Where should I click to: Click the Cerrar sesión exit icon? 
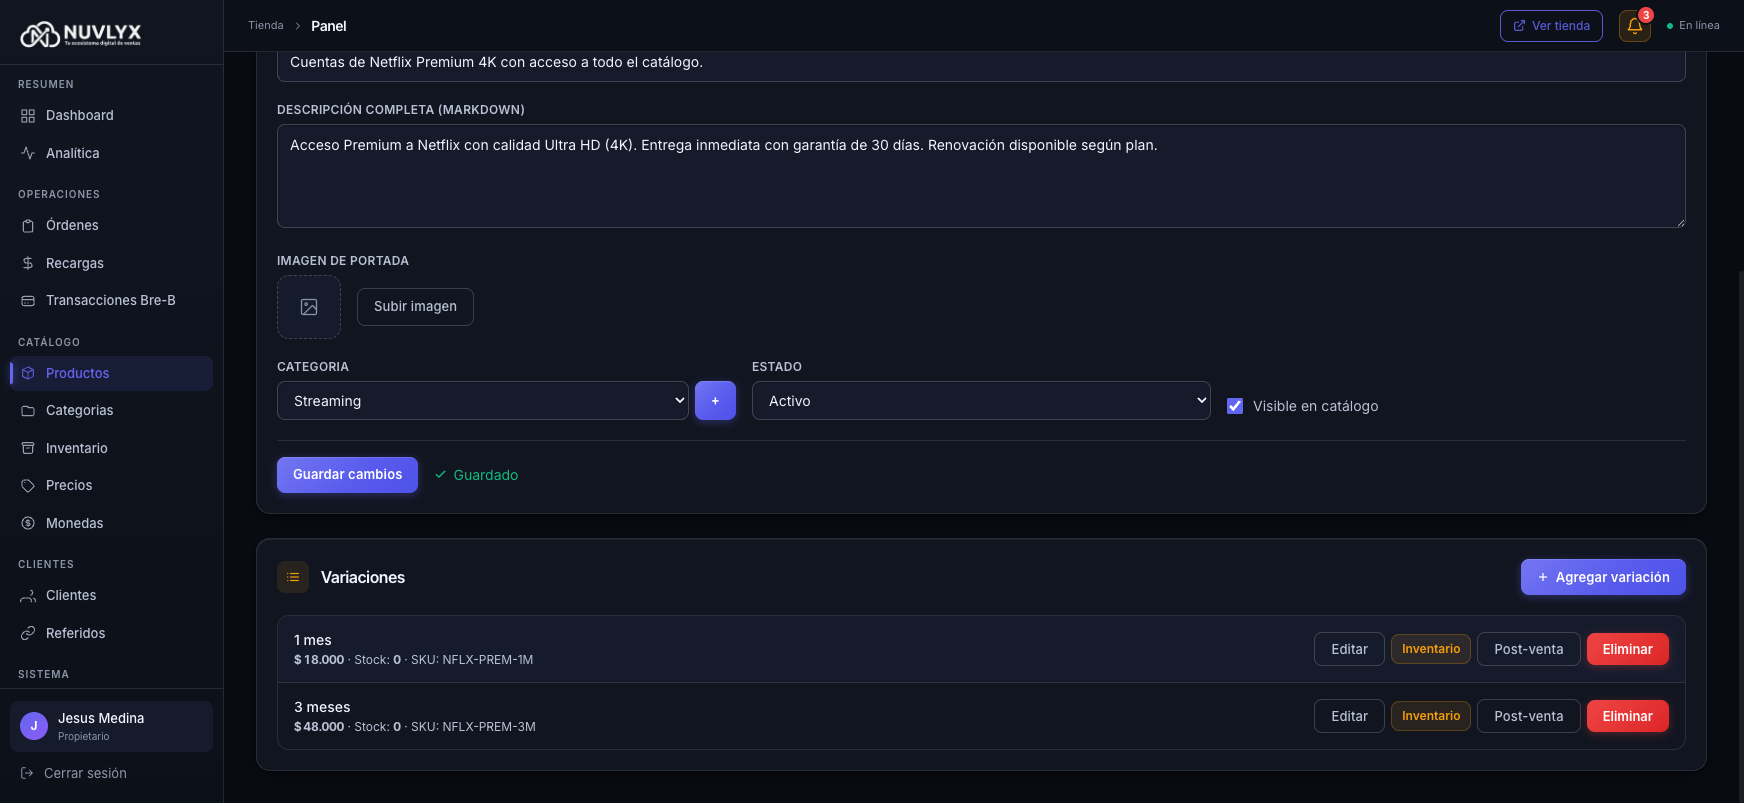[27, 773]
